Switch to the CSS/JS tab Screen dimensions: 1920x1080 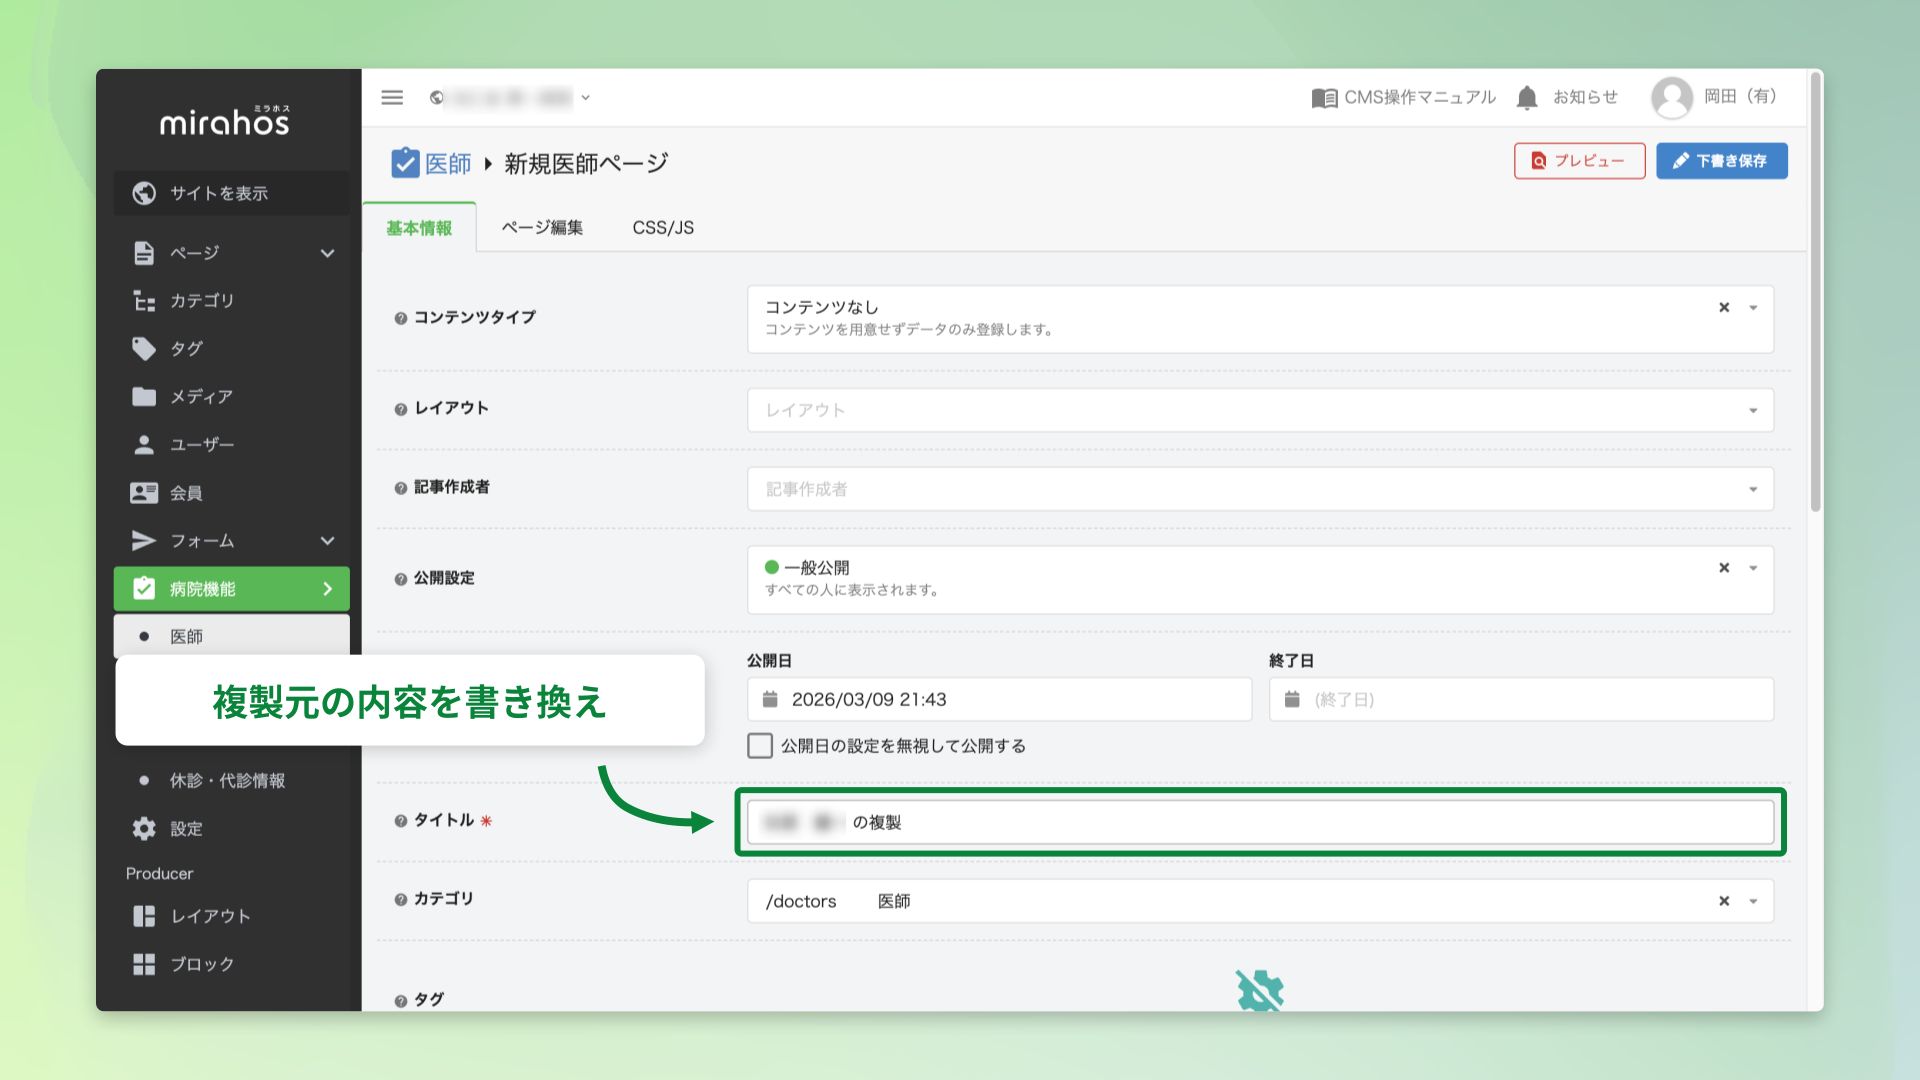click(663, 228)
